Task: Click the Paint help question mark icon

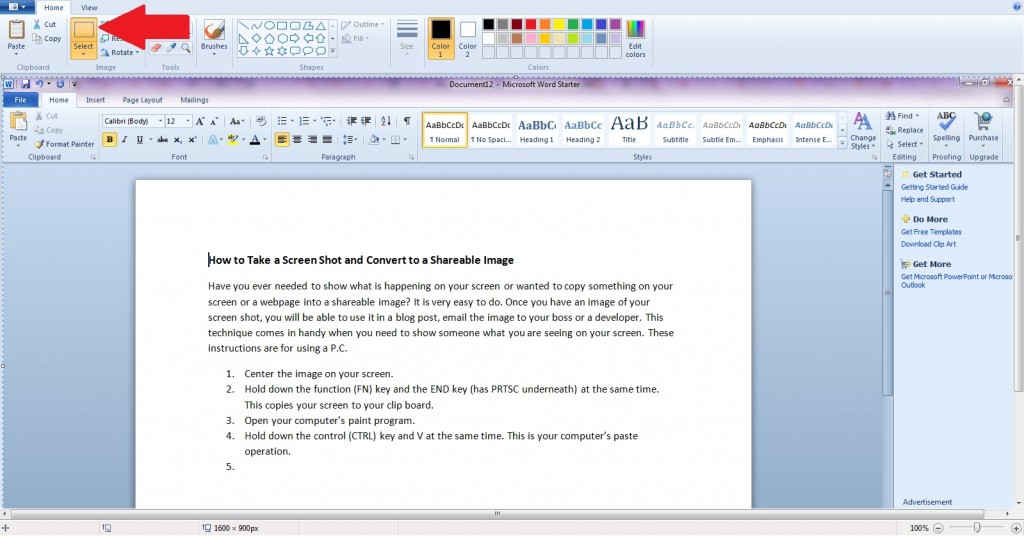Action: point(1016,7)
